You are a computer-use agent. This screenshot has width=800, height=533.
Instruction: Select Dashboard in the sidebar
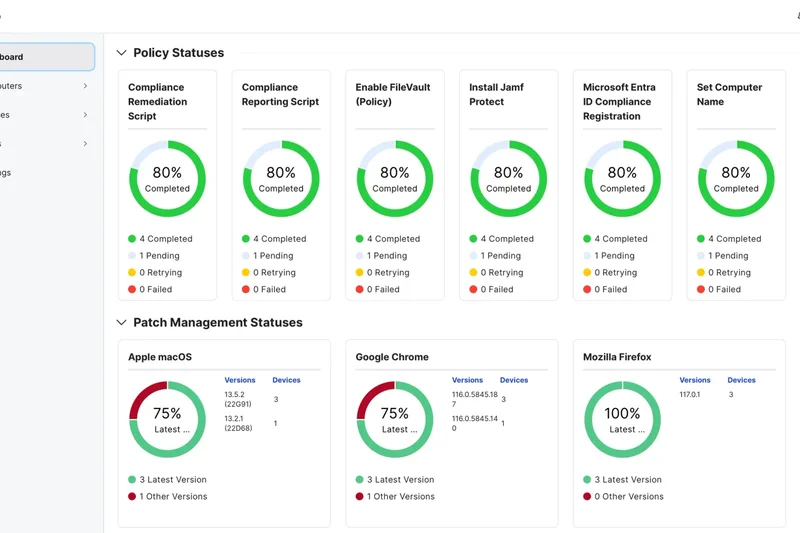(x=40, y=57)
